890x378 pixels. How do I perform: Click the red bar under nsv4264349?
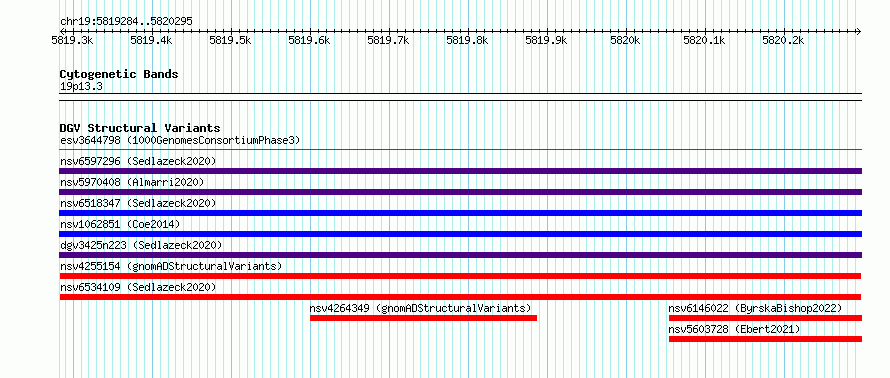click(423, 318)
